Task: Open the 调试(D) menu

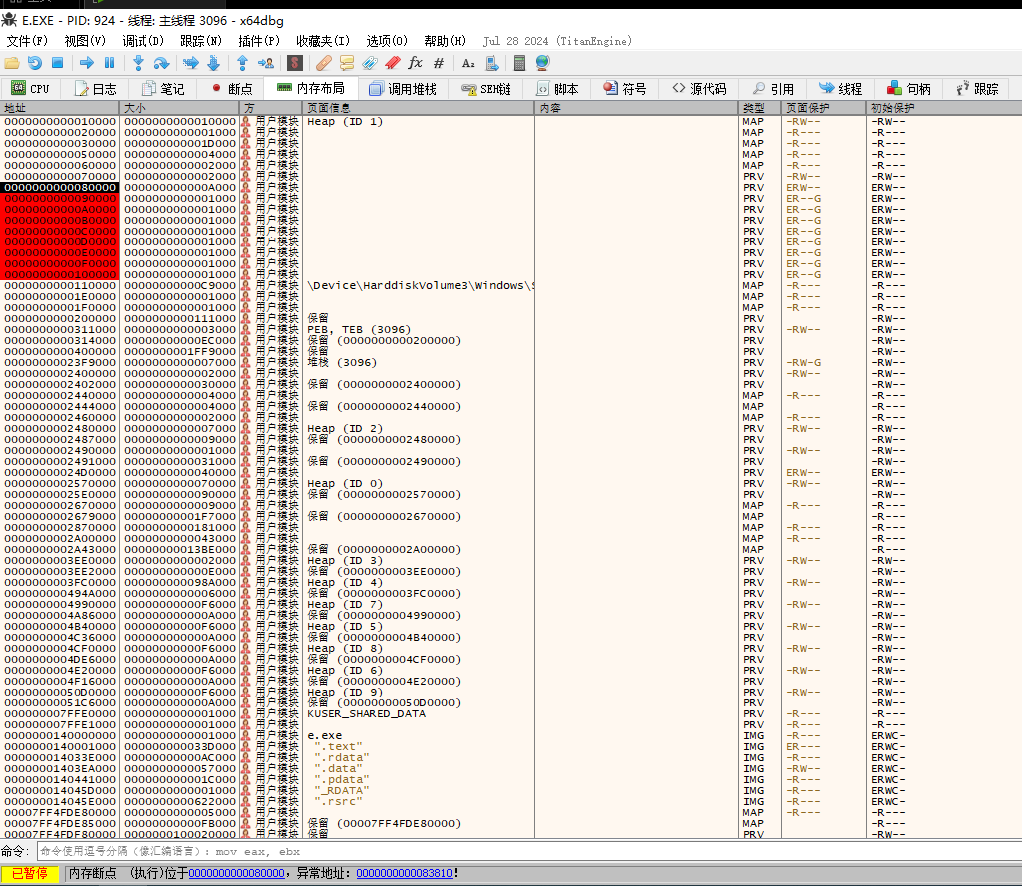Action: click(x=143, y=41)
